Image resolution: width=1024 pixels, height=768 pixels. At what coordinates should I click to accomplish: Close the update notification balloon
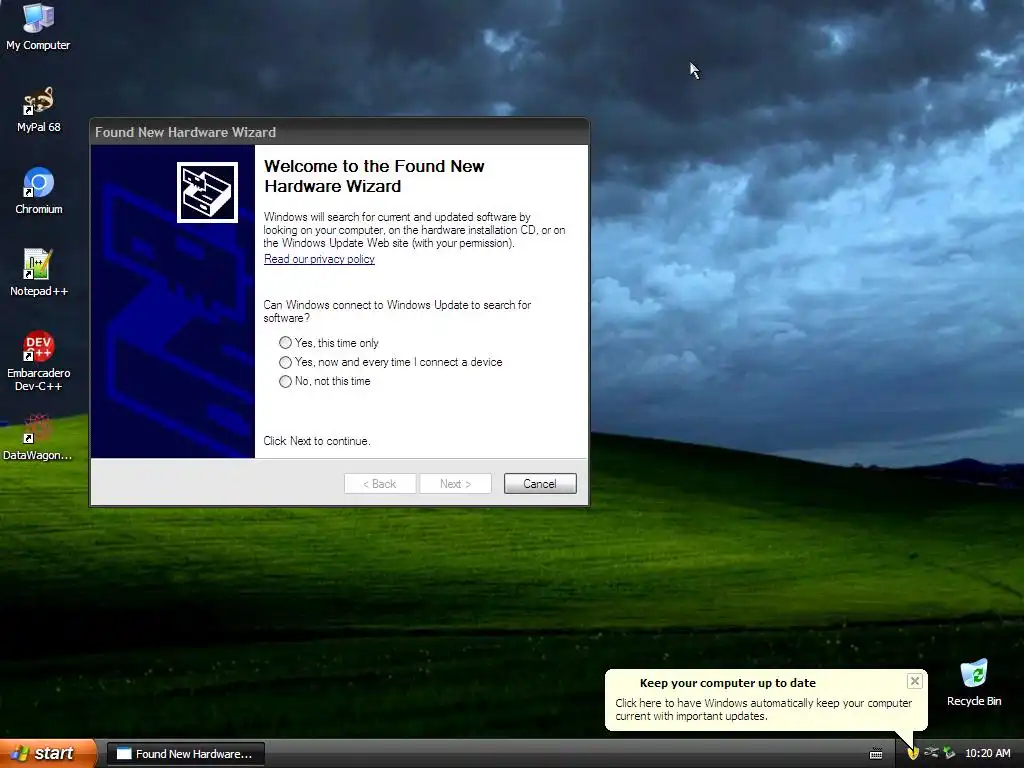click(x=914, y=681)
